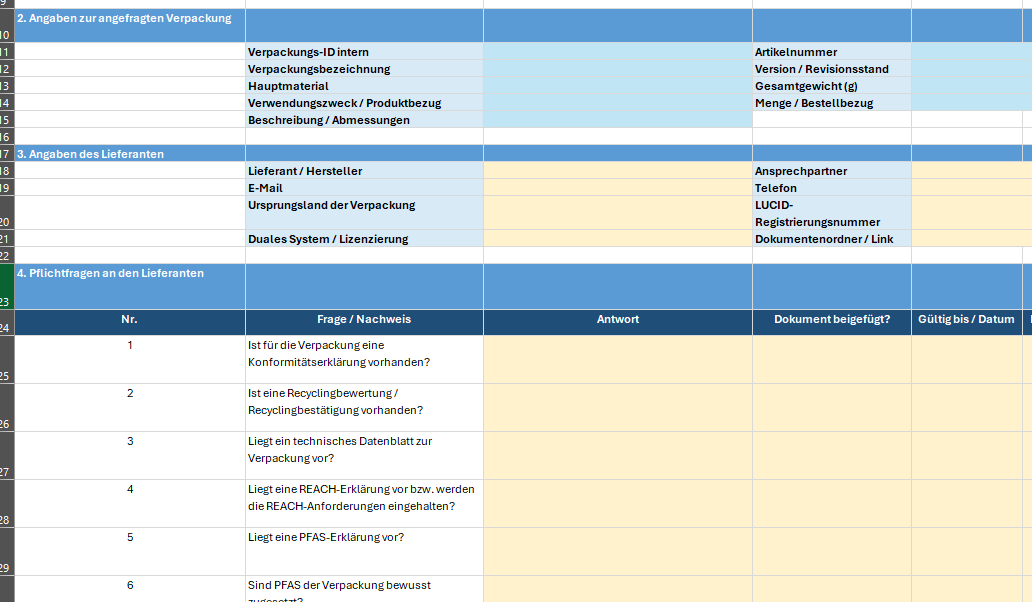The width and height of the screenshot is (1032, 602).
Task: Click the '3. Angaben des Lieferanten' heading
Action: tap(90, 154)
